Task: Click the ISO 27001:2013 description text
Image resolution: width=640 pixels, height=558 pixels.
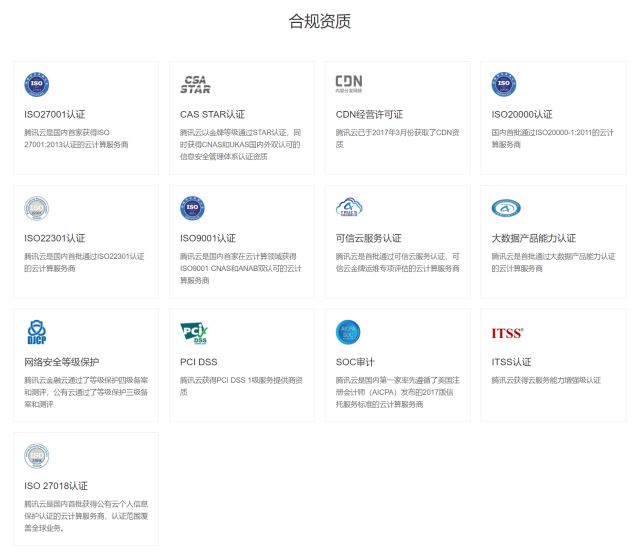Action: click(76, 138)
